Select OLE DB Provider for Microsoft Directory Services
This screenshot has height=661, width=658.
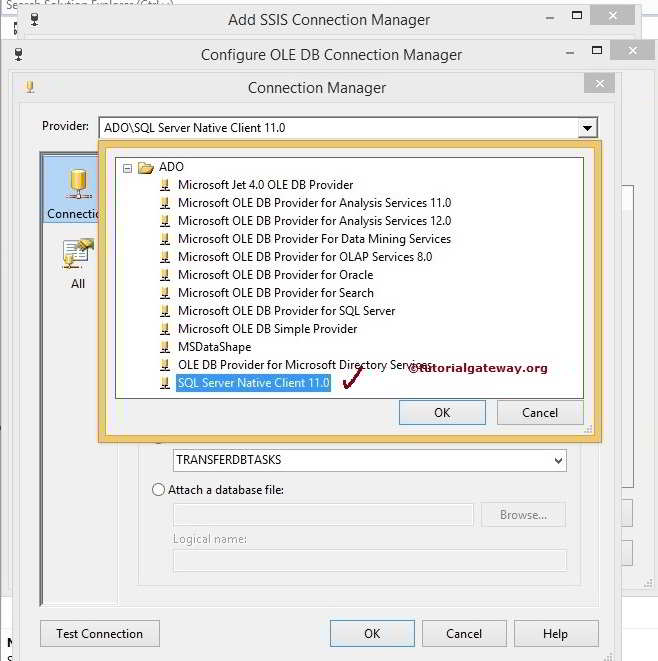(x=305, y=365)
